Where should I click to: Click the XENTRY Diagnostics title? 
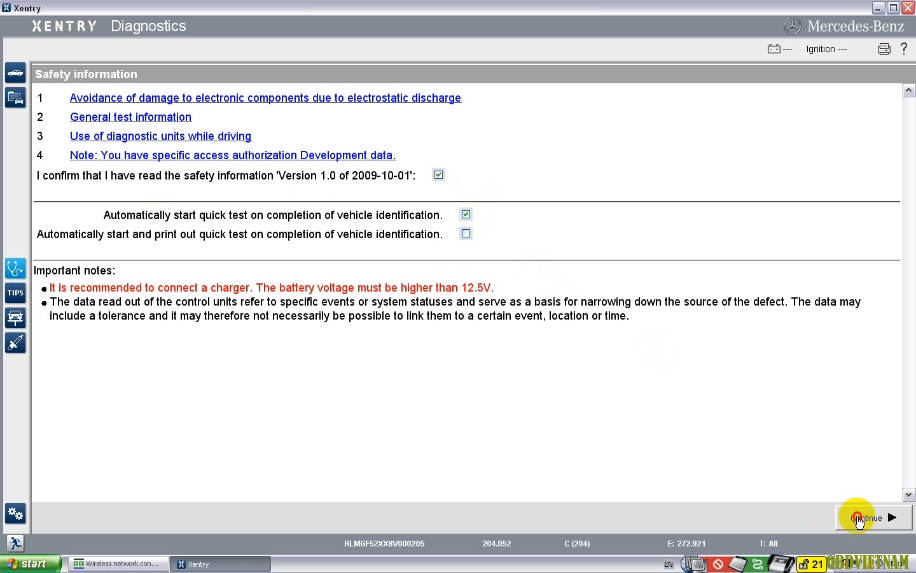pos(109,26)
